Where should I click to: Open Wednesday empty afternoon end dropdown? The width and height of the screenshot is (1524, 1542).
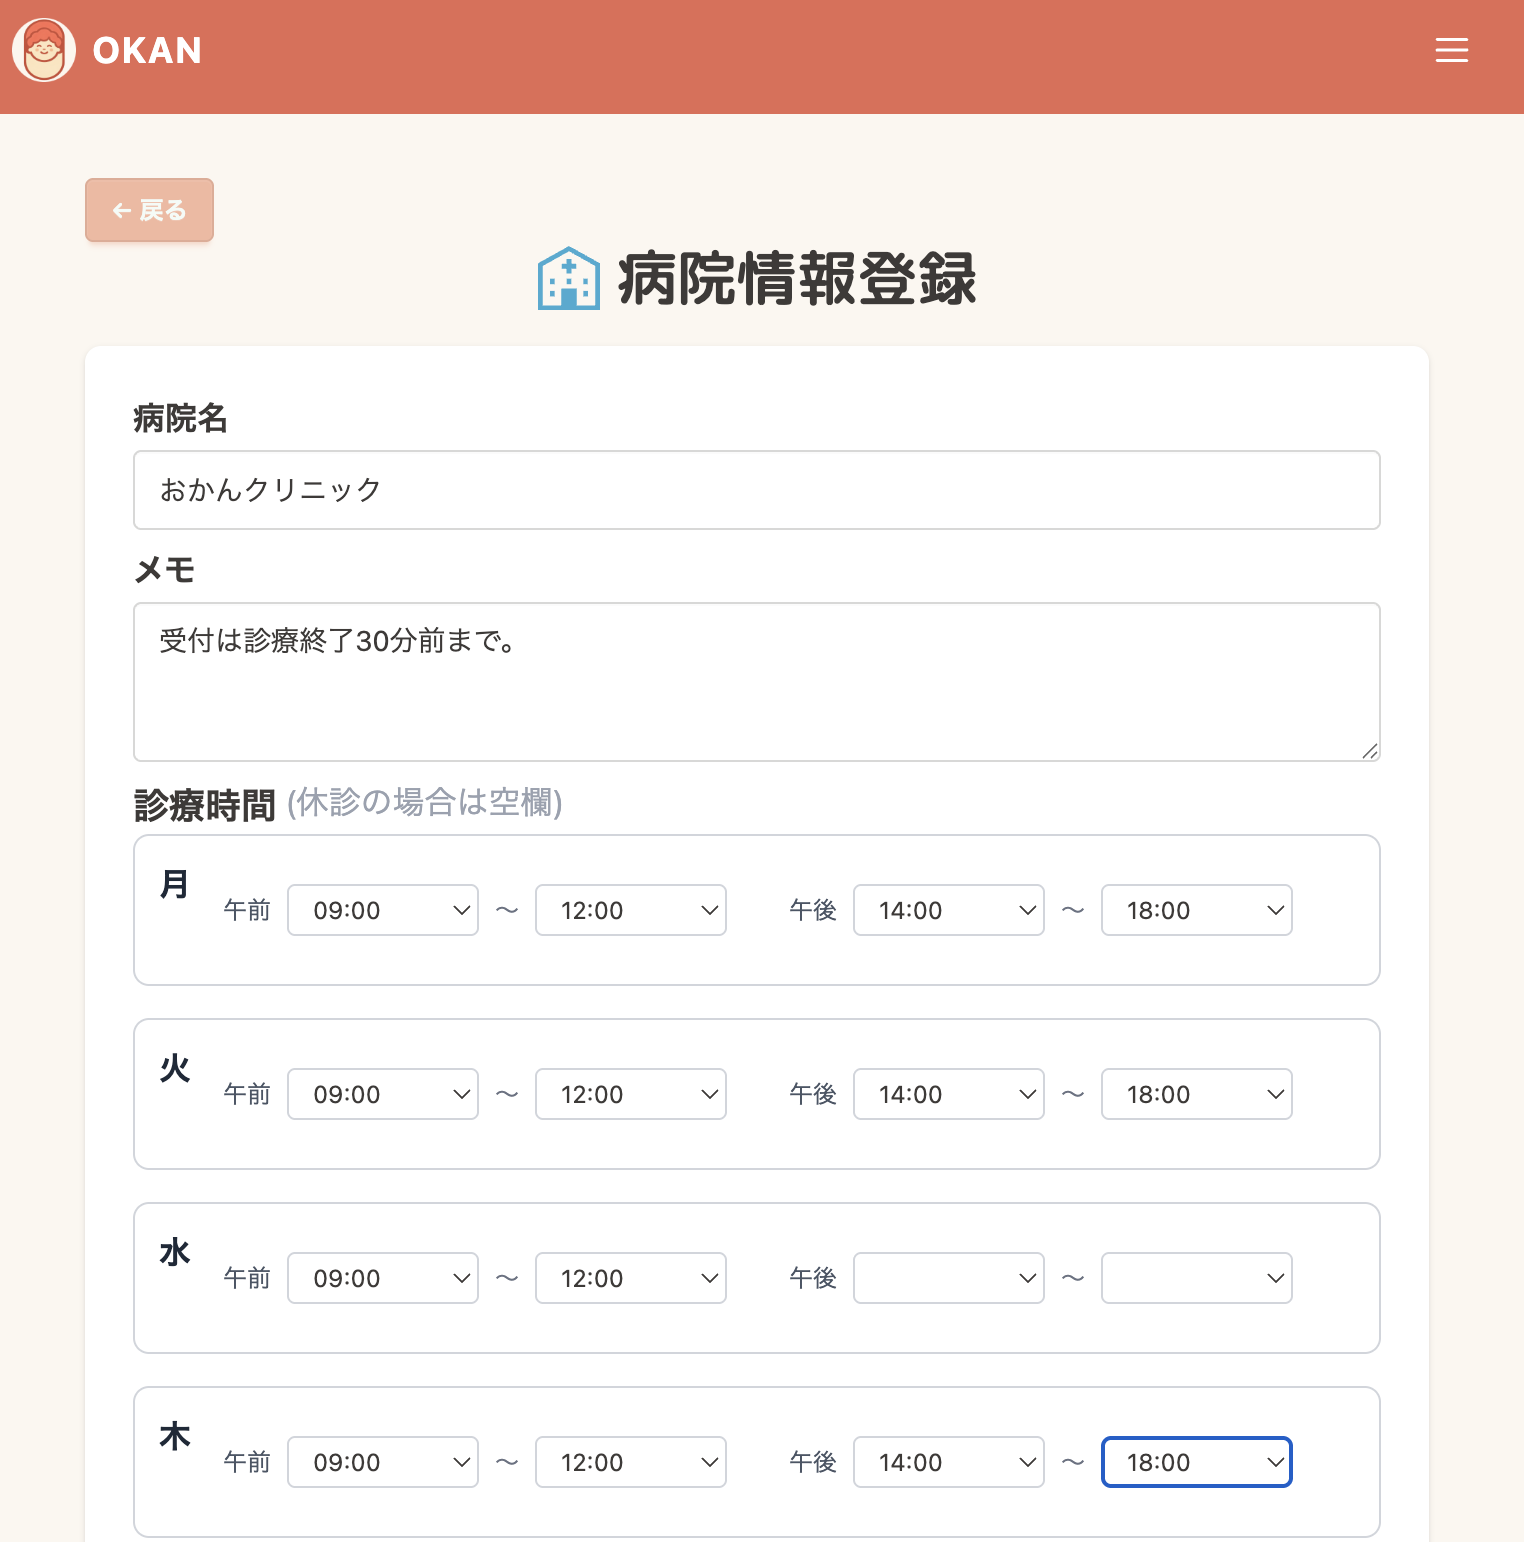tap(1196, 1278)
